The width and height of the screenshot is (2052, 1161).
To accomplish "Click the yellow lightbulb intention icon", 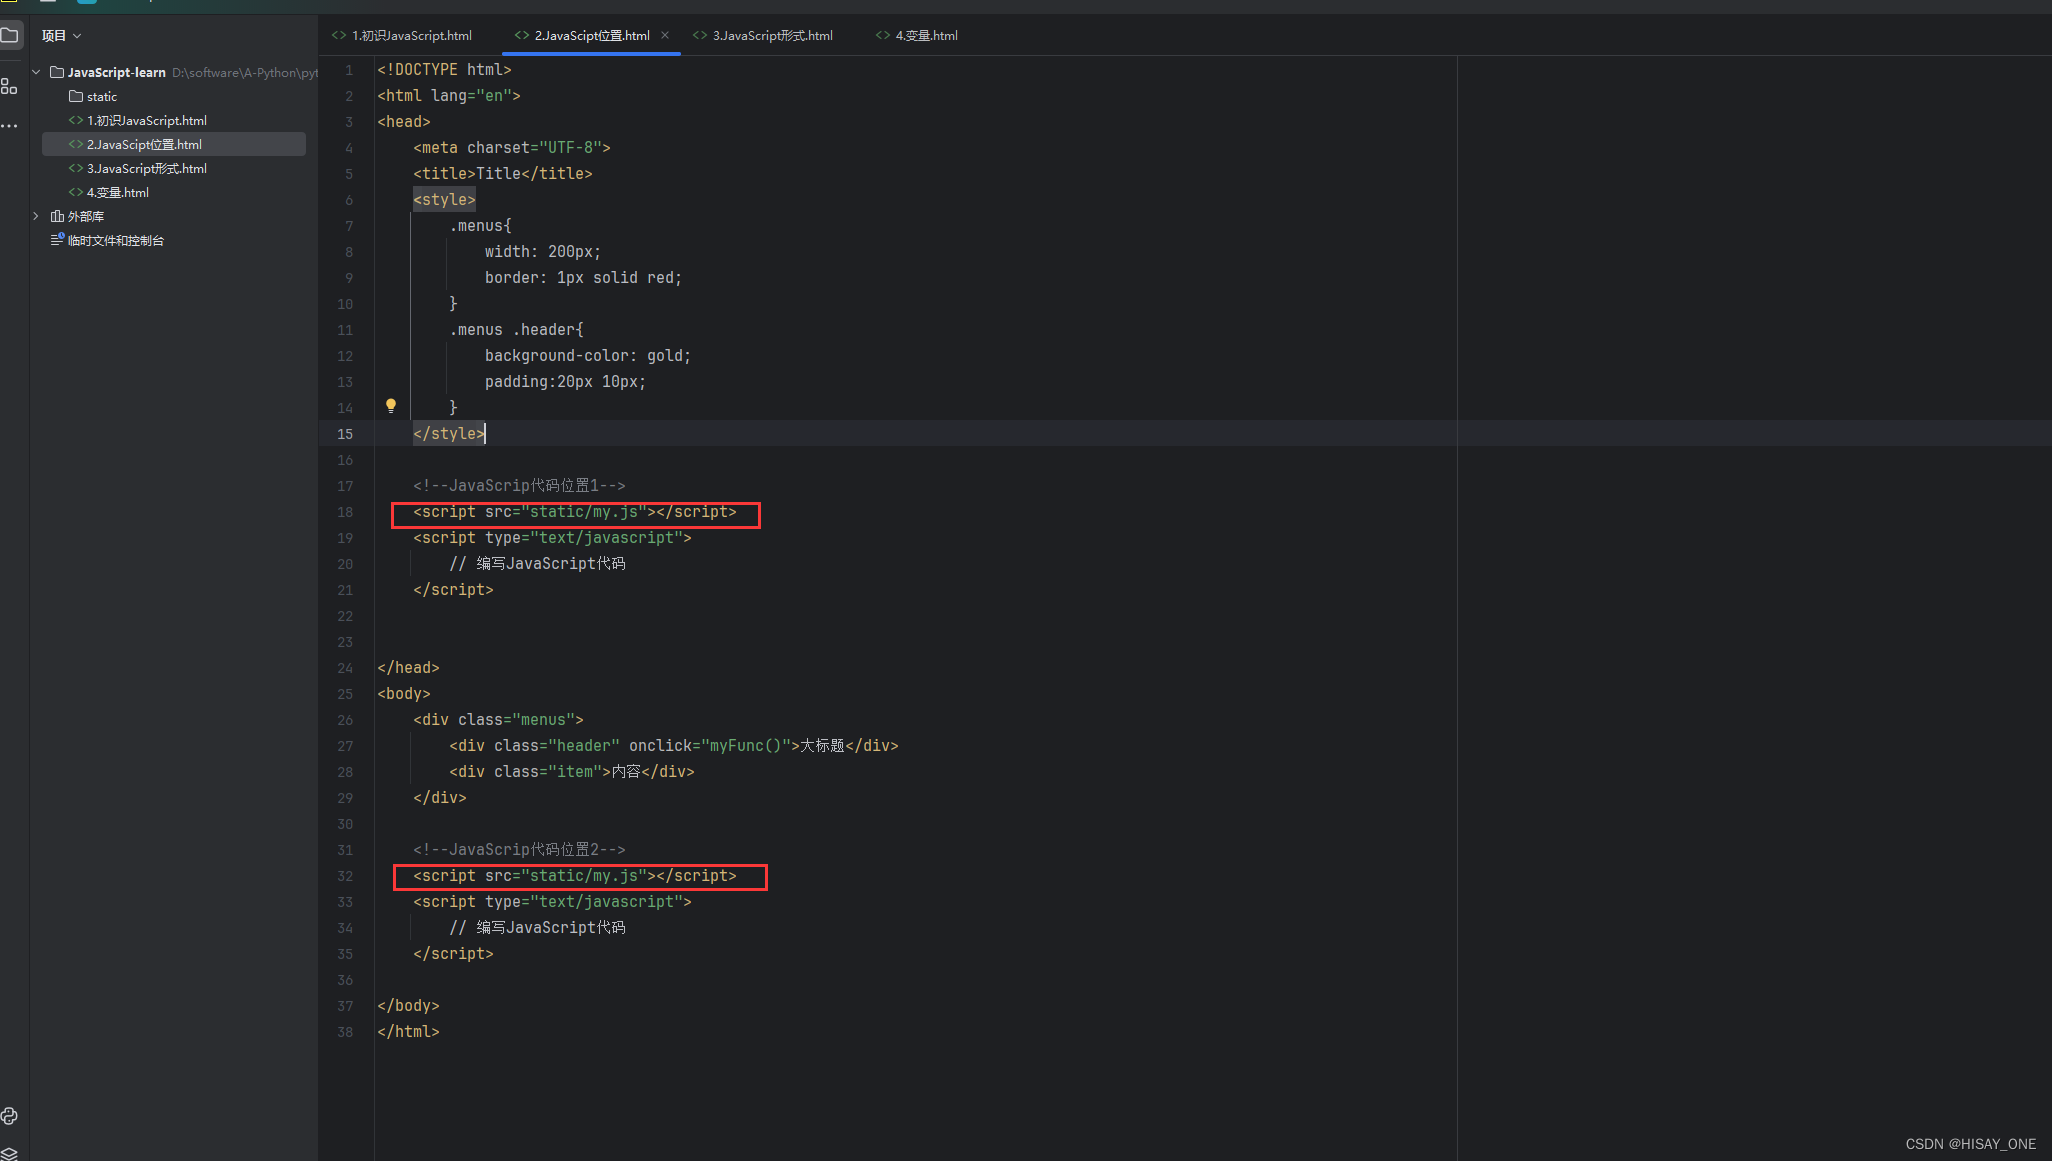I will (x=391, y=406).
